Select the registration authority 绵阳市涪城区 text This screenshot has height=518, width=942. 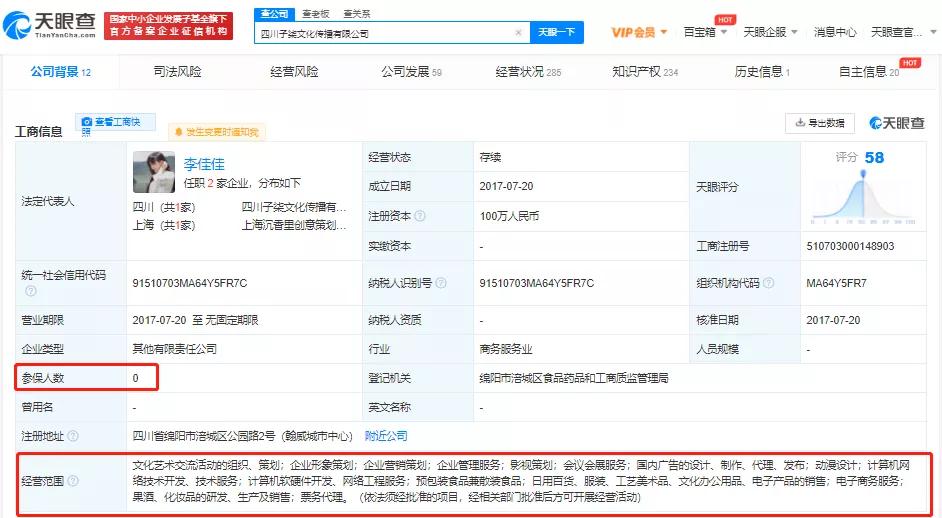574,378
